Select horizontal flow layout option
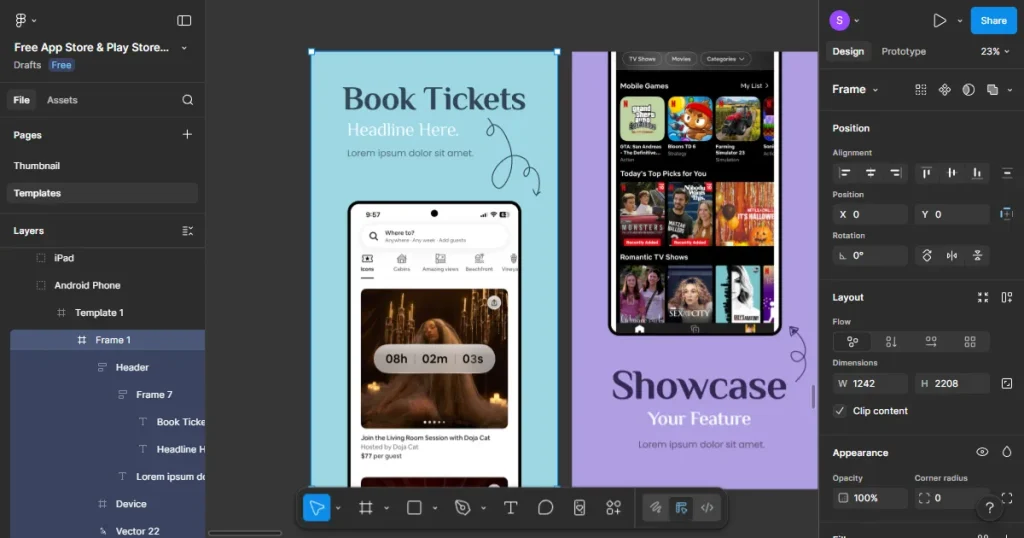Screen dimensions: 1024x538 pos(931,341)
